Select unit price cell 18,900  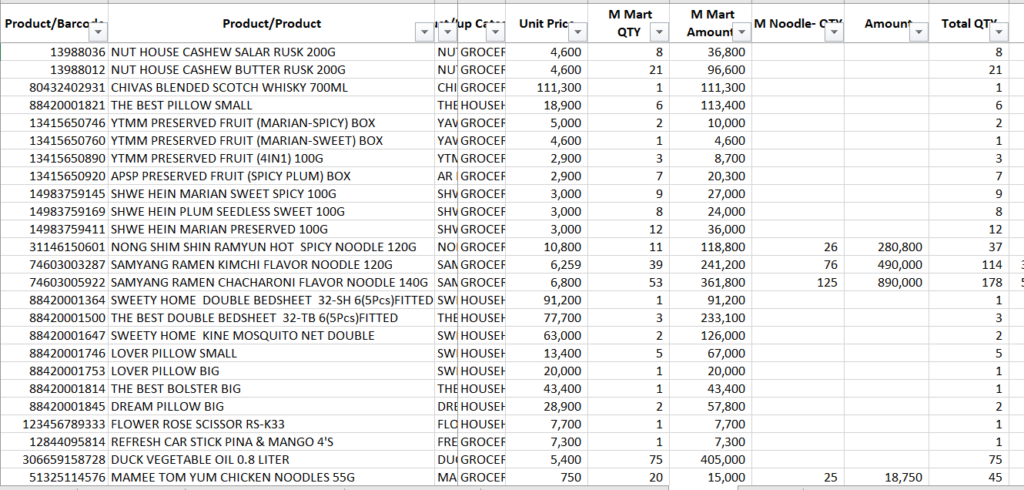pyautogui.click(x=546, y=105)
